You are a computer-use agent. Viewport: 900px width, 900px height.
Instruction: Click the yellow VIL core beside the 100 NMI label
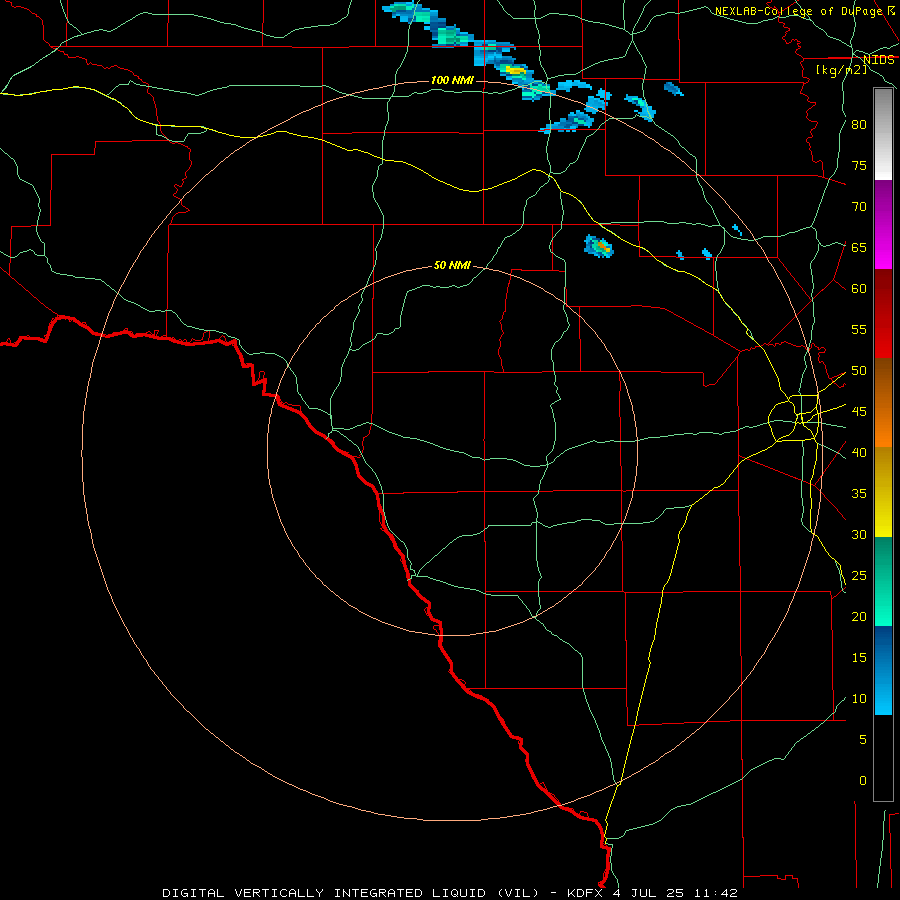click(x=515, y=71)
